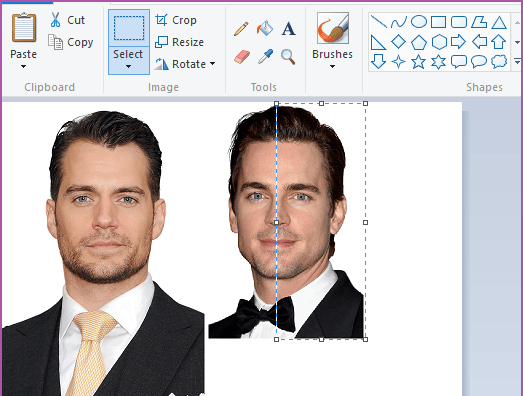Choose the Rounded rectangular callout shape
The image size is (523, 396).
pyautogui.click(x=459, y=62)
